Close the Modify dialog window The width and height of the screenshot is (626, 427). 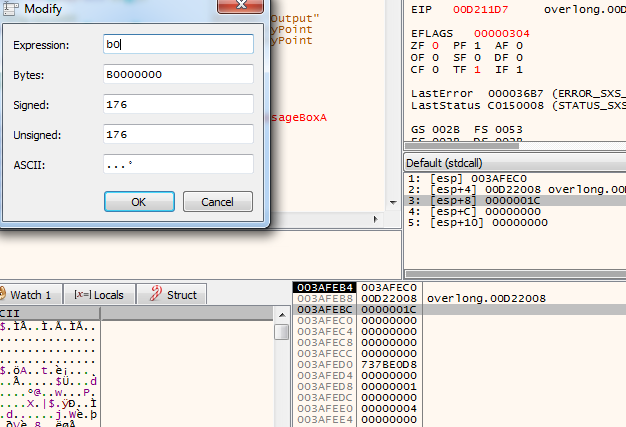240,6
